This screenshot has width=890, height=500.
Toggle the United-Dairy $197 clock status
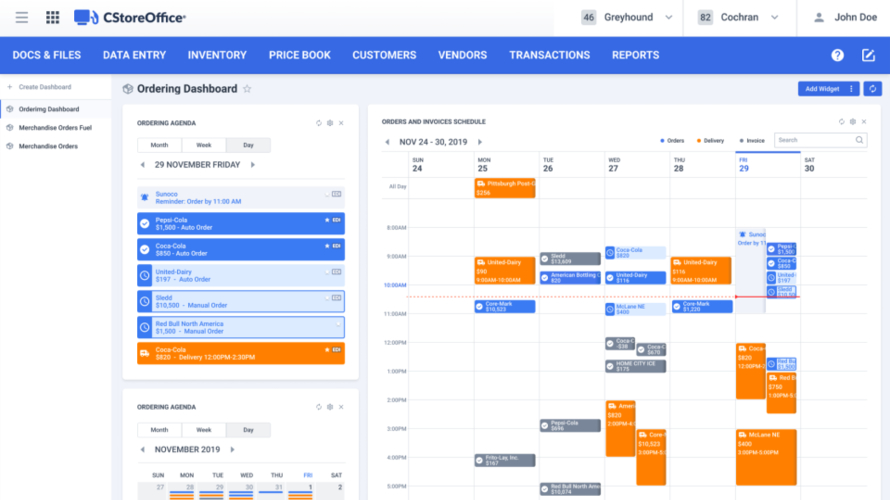coord(145,275)
